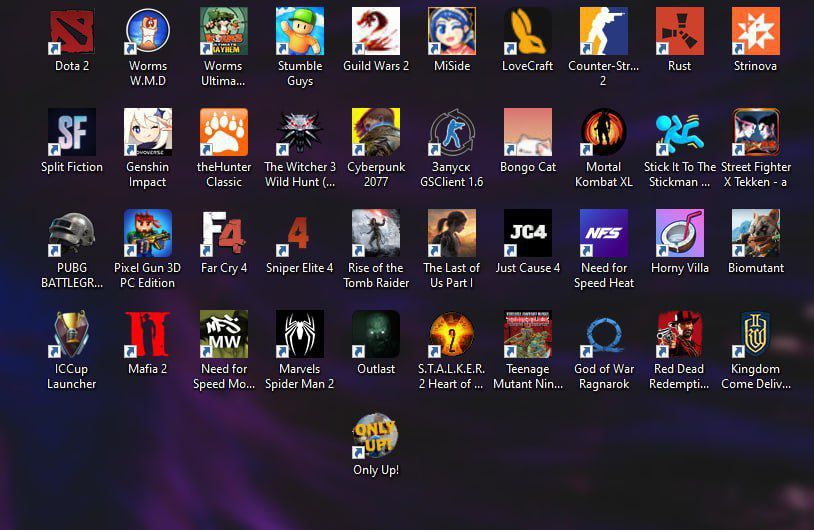Click the Cyberpunk 2077 shortcut
The width and height of the screenshot is (814, 530).
coord(376,132)
